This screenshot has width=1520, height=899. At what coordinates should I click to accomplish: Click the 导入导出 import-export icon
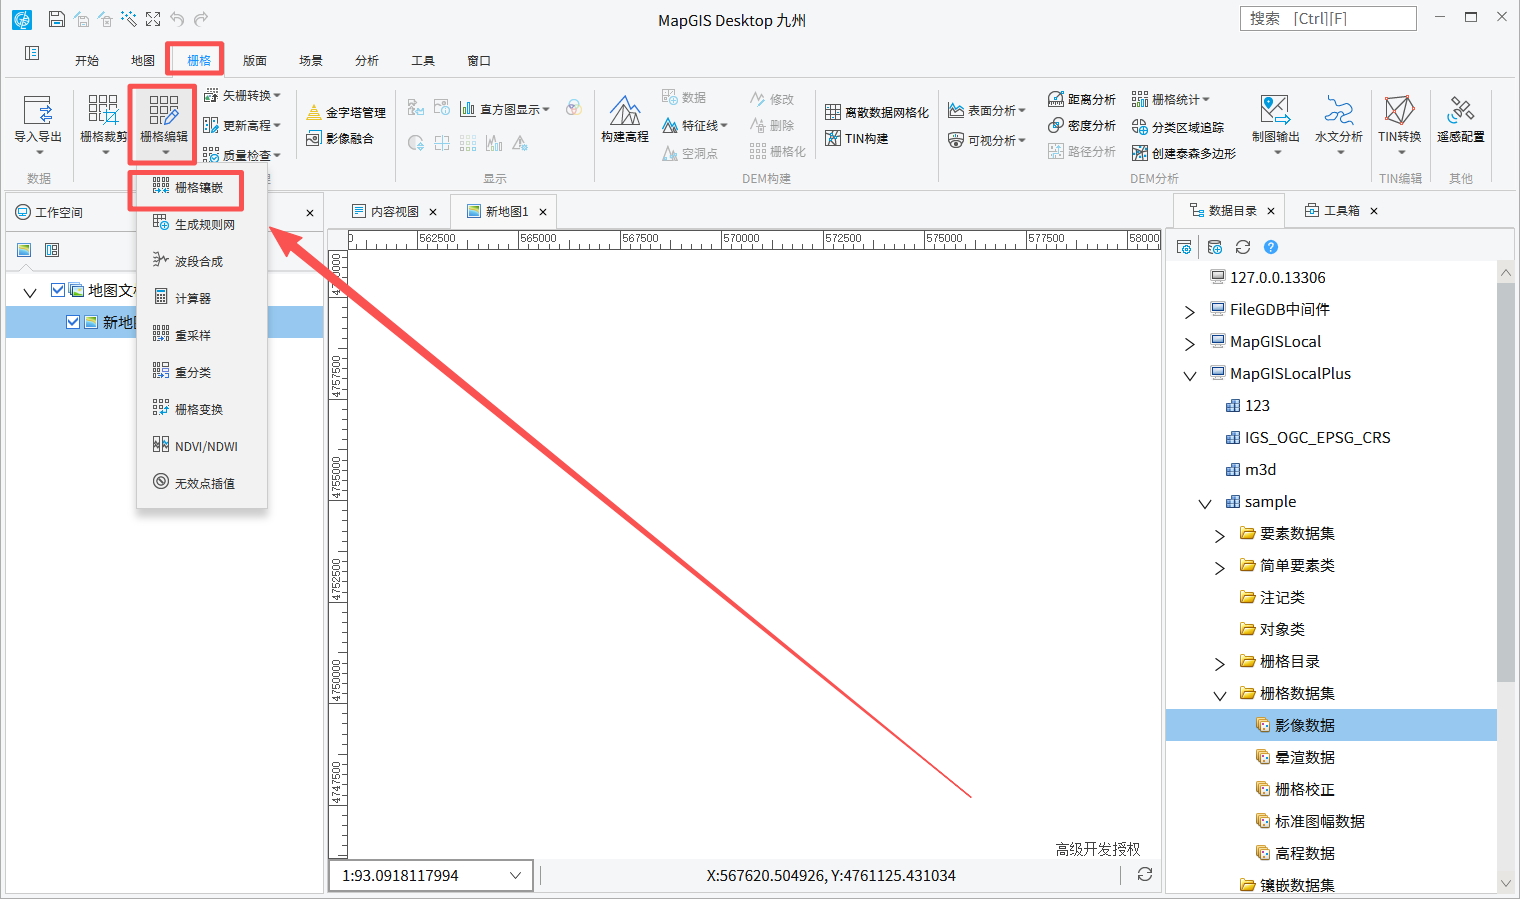38,118
